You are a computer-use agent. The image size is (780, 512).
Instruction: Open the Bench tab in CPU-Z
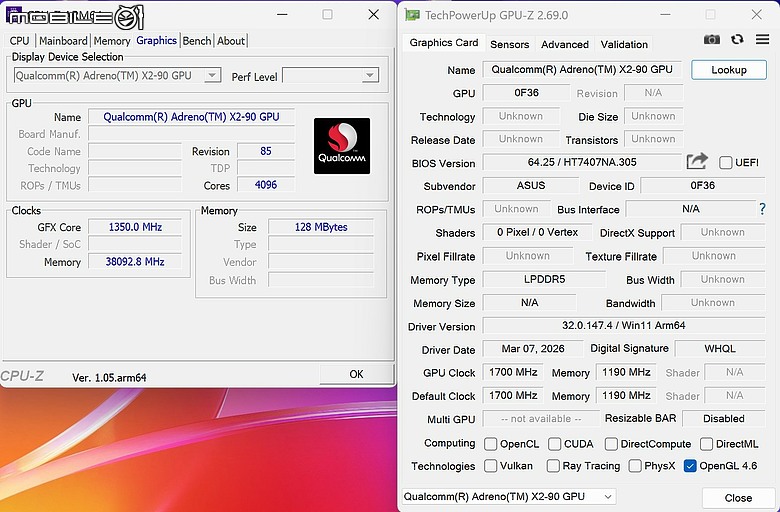pos(196,41)
